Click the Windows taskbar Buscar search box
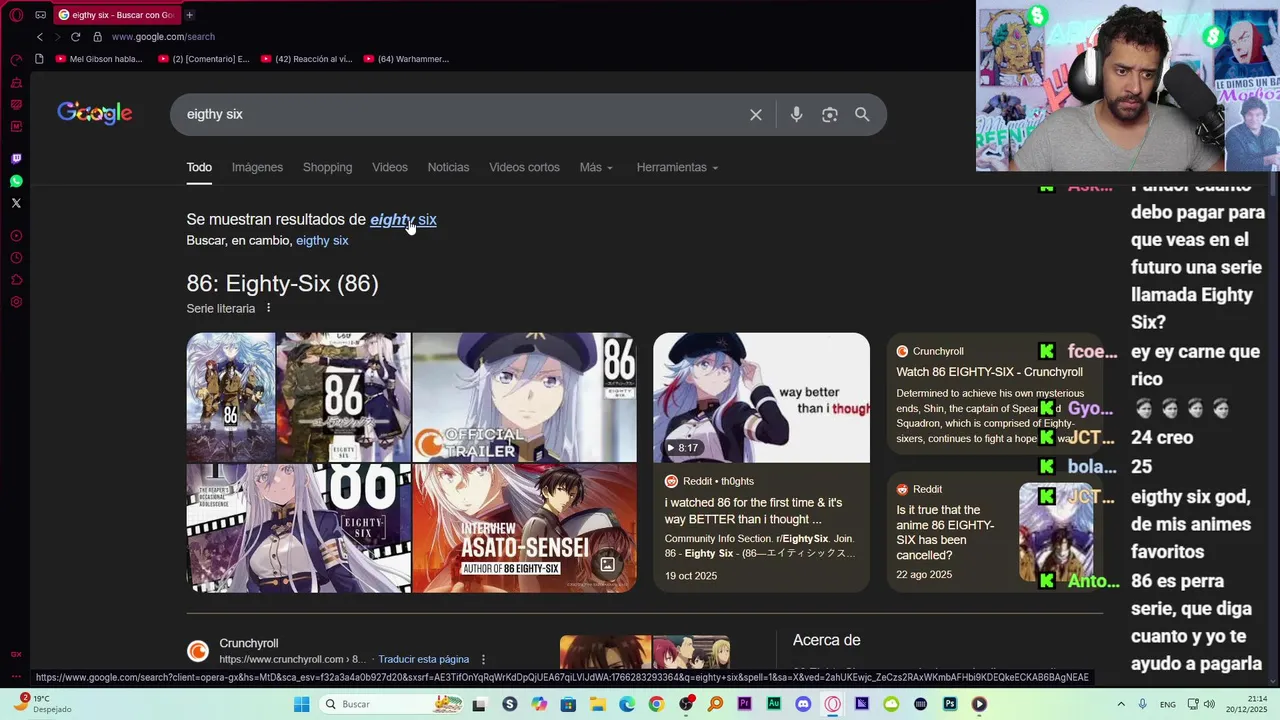1280x720 pixels. point(392,704)
